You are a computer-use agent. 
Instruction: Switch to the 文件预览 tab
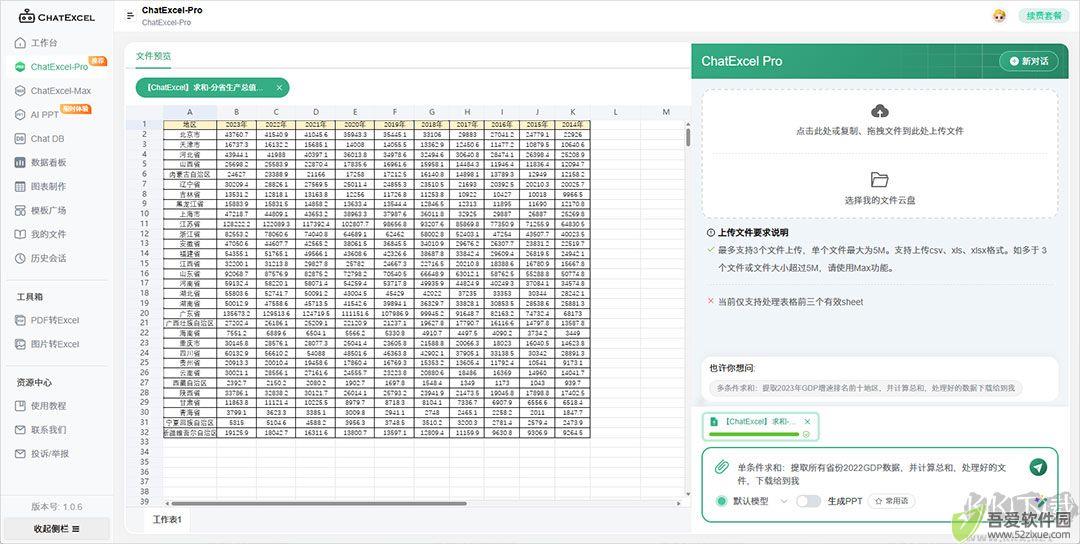(x=153, y=56)
